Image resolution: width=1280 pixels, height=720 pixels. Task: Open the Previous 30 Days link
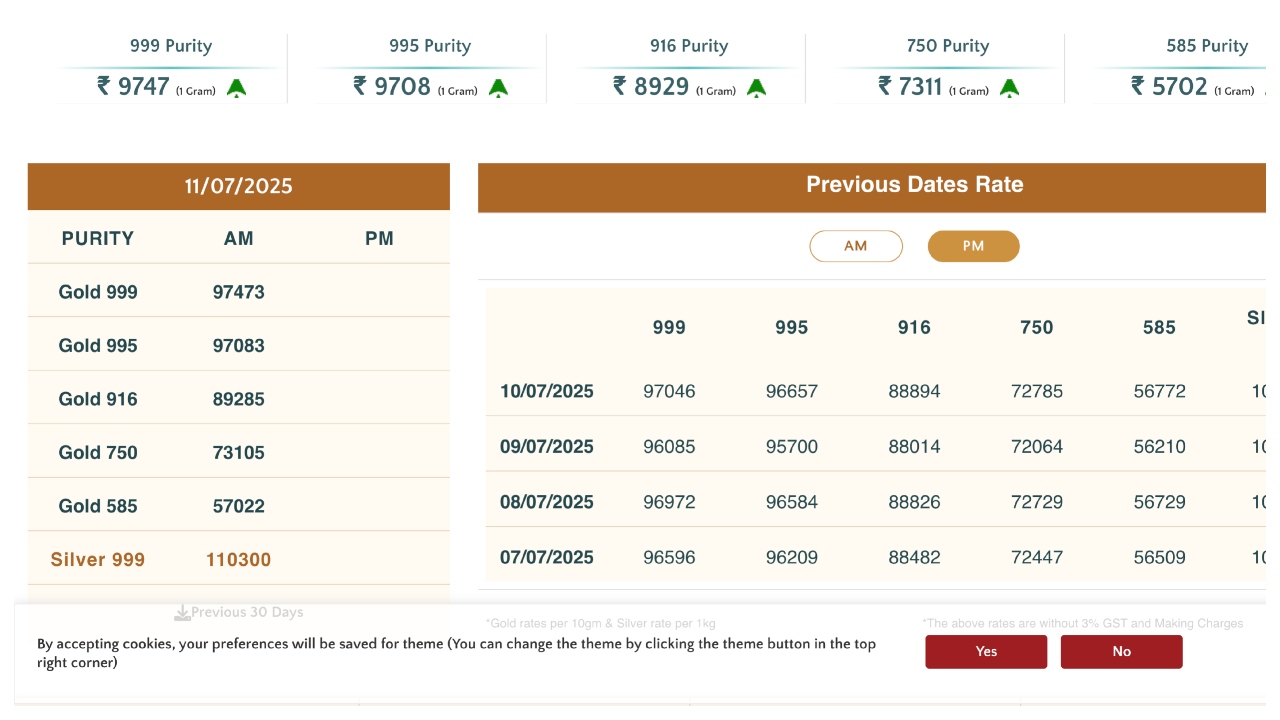click(246, 612)
